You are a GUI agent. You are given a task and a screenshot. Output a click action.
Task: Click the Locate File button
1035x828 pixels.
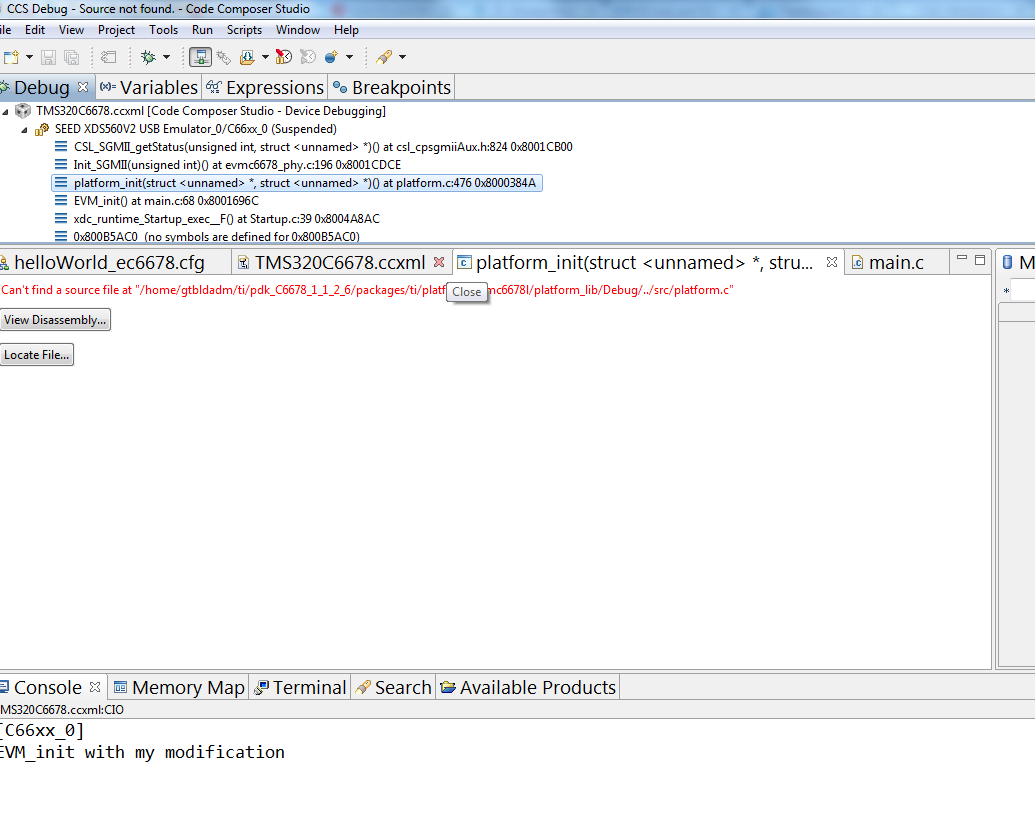pos(37,354)
